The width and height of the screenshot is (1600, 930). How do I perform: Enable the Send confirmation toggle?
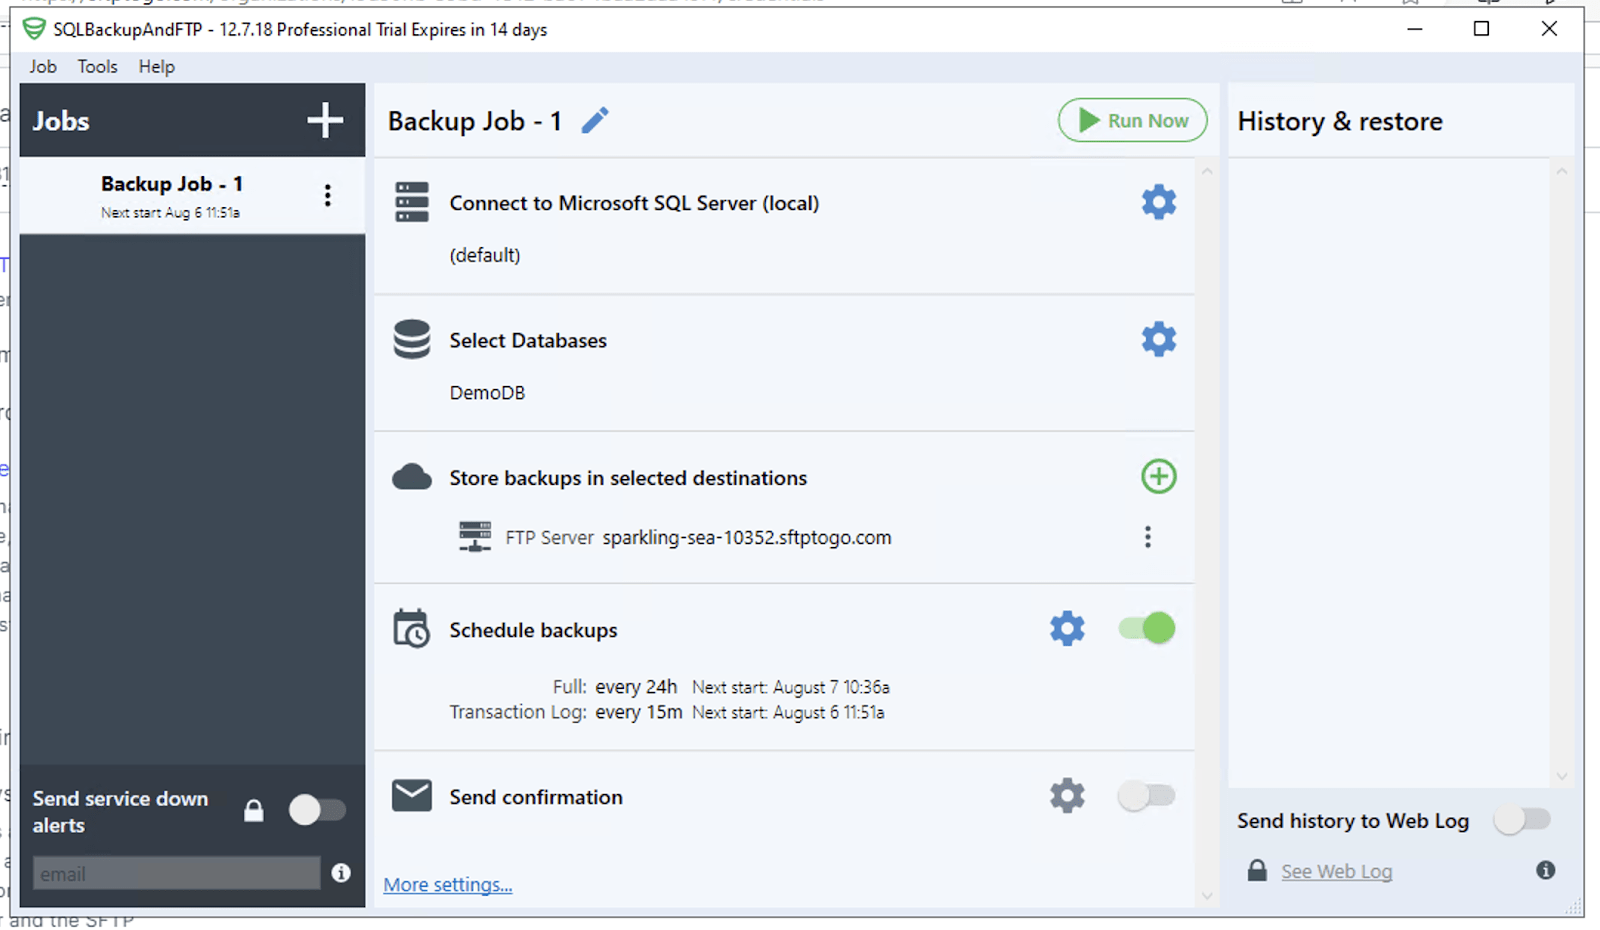1145,796
